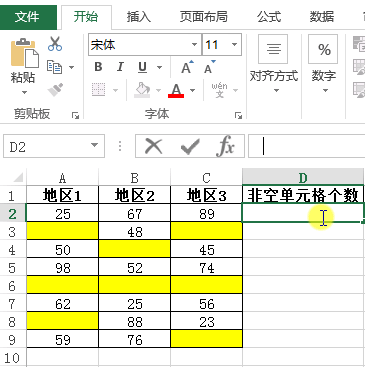
Task: Increase font size with large A
Action: pyautogui.click(x=187, y=67)
